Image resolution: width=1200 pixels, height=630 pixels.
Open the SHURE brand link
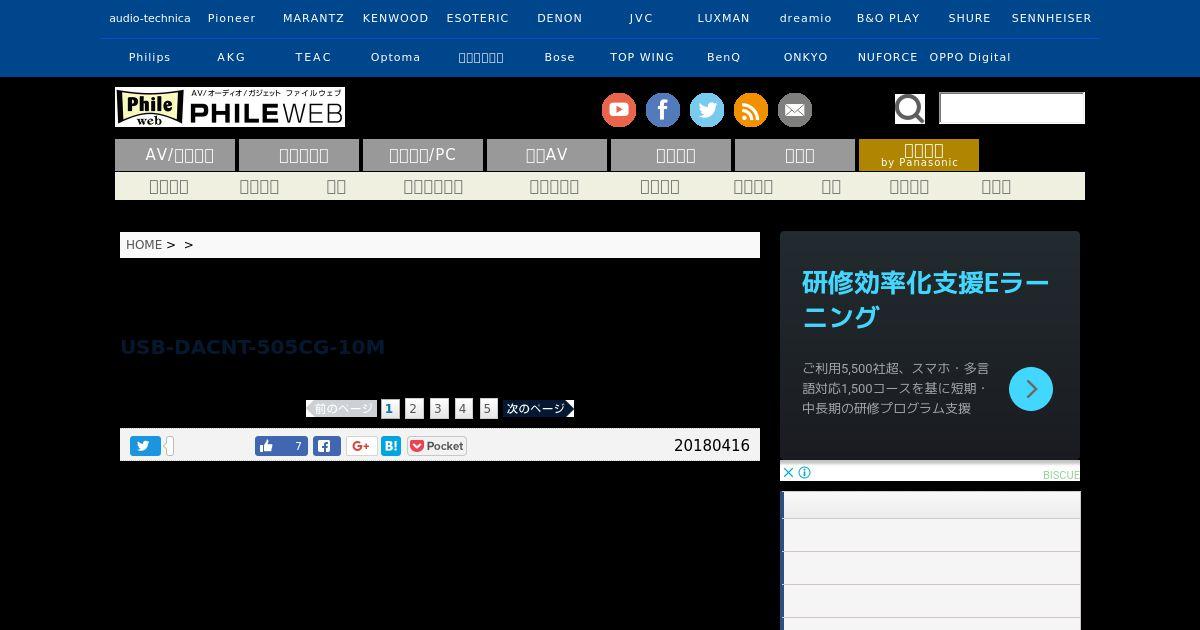point(970,18)
